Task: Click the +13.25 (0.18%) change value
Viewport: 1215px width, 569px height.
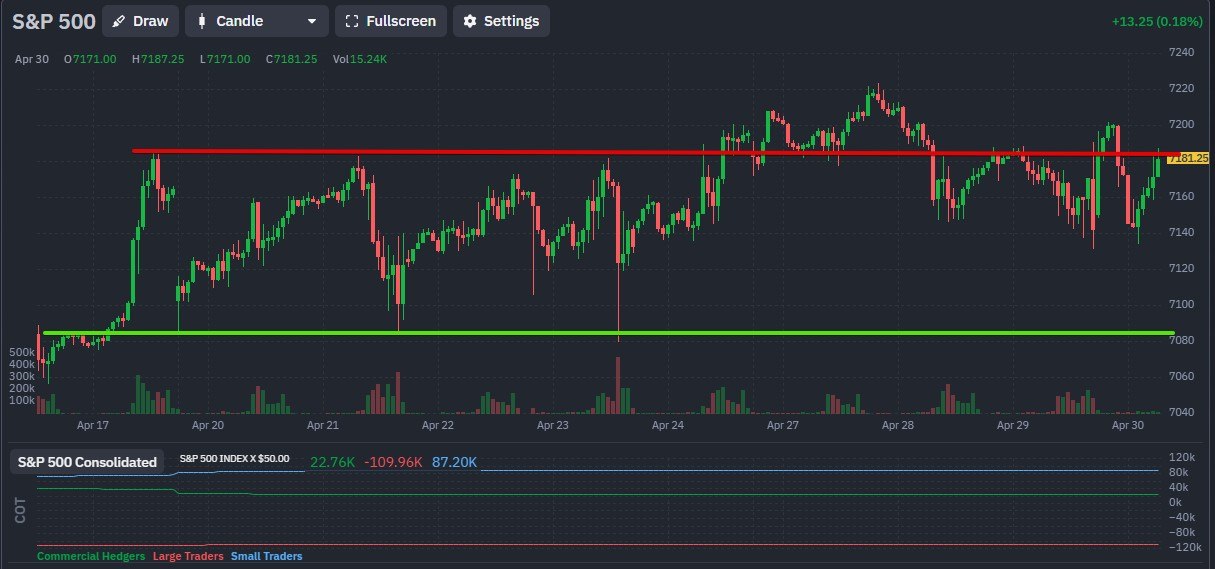Action: click(x=1159, y=21)
